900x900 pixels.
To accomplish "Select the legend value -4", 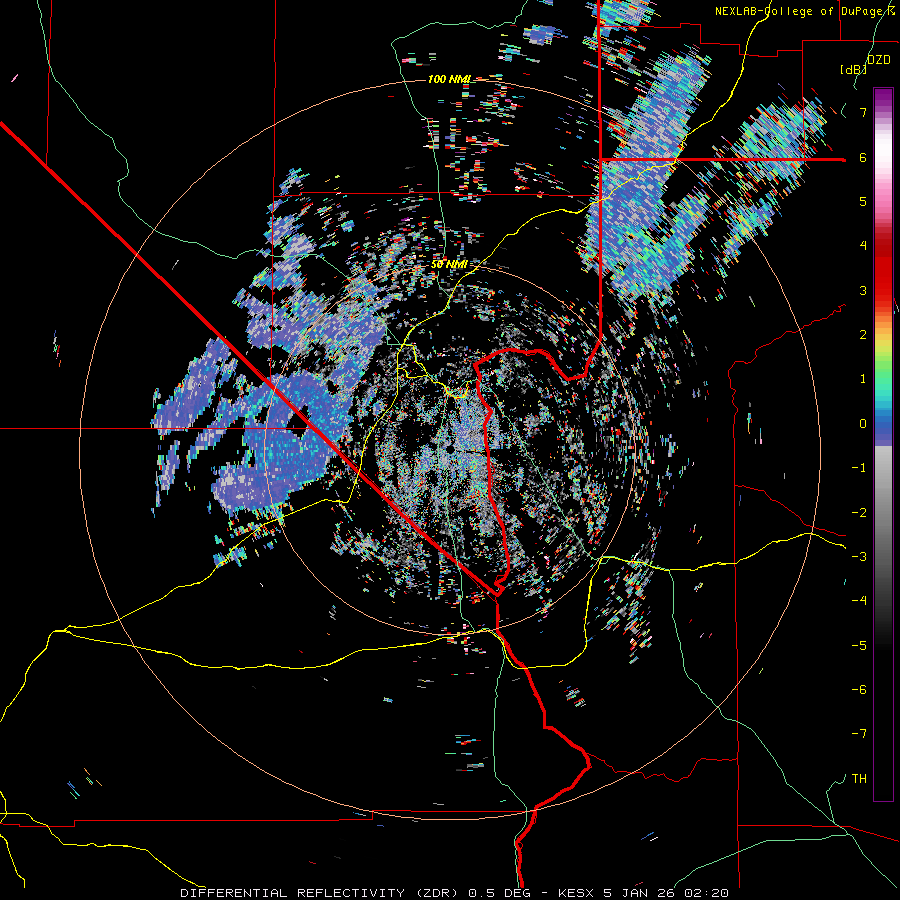I will point(859,600).
